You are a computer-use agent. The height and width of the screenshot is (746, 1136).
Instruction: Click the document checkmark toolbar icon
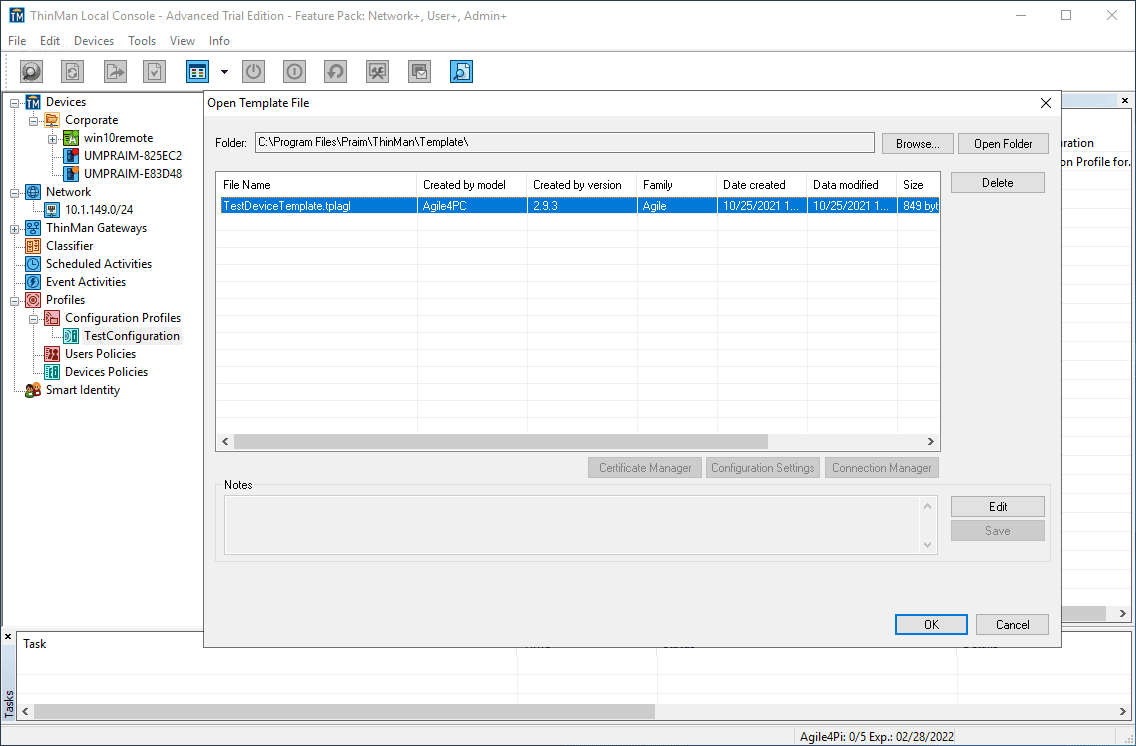click(x=155, y=72)
